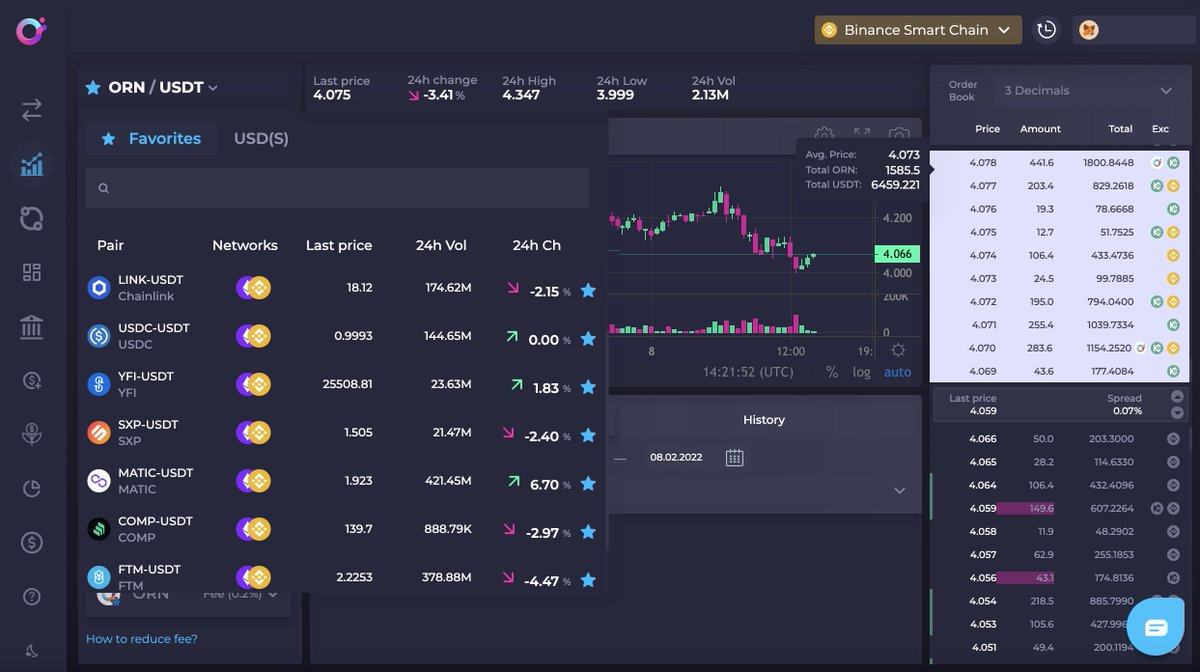This screenshot has width=1200, height=672.
Task: Expand chart to fullscreen
Action: pyautogui.click(x=862, y=134)
